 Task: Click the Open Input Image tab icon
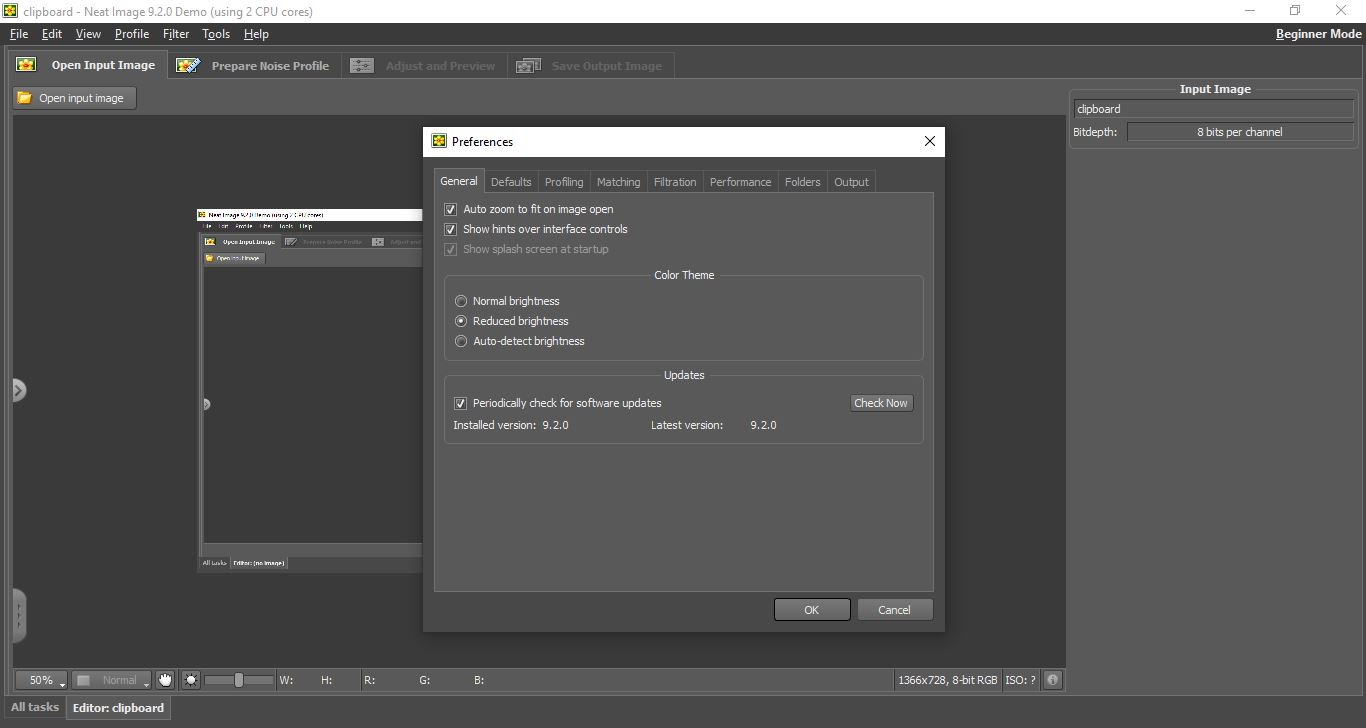pyautogui.click(x=26, y=65)
